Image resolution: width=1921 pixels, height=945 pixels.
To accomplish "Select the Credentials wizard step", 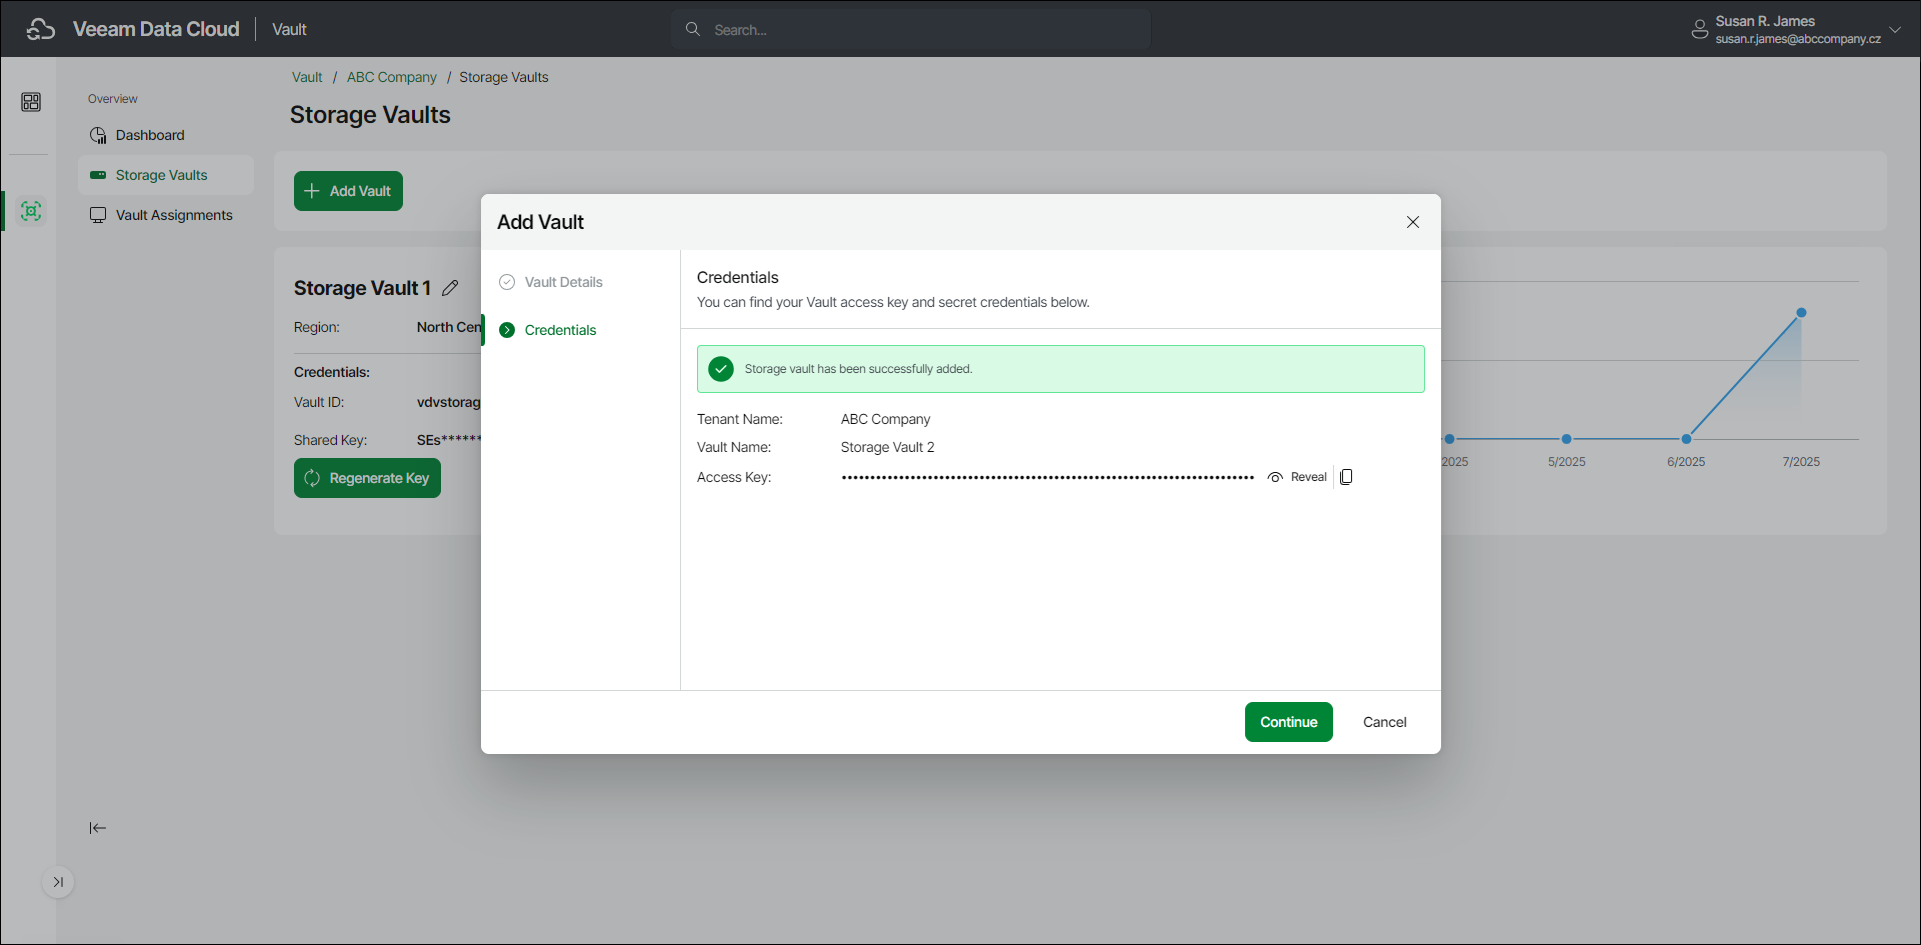I will [560, 330].
